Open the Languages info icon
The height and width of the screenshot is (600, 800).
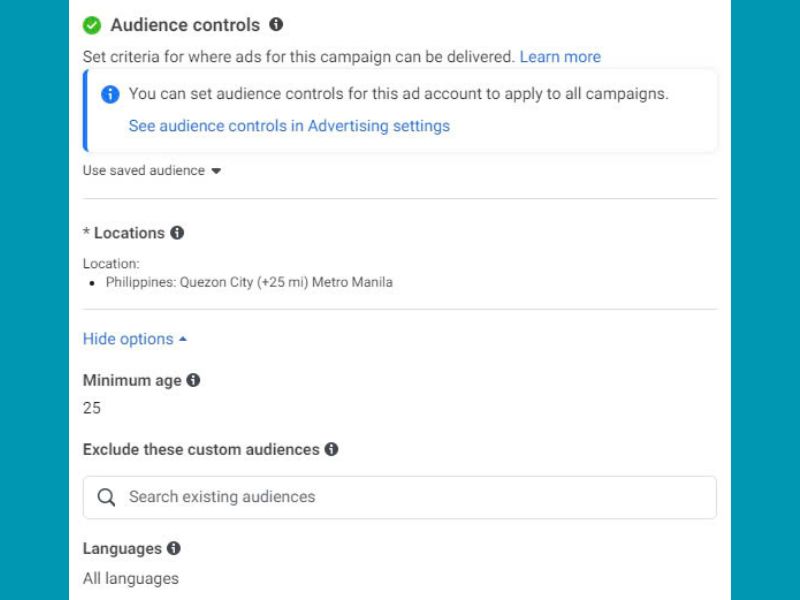point(173,548)
